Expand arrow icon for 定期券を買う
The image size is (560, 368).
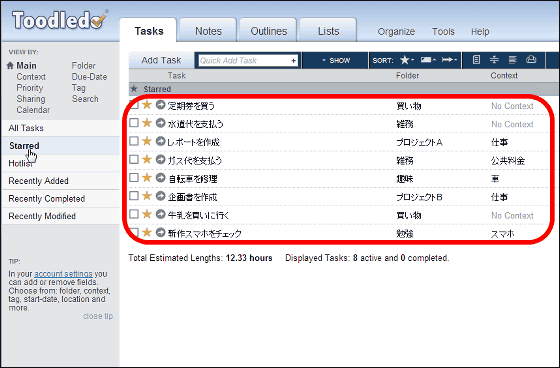pyautogui.click(x=161, y=105)
